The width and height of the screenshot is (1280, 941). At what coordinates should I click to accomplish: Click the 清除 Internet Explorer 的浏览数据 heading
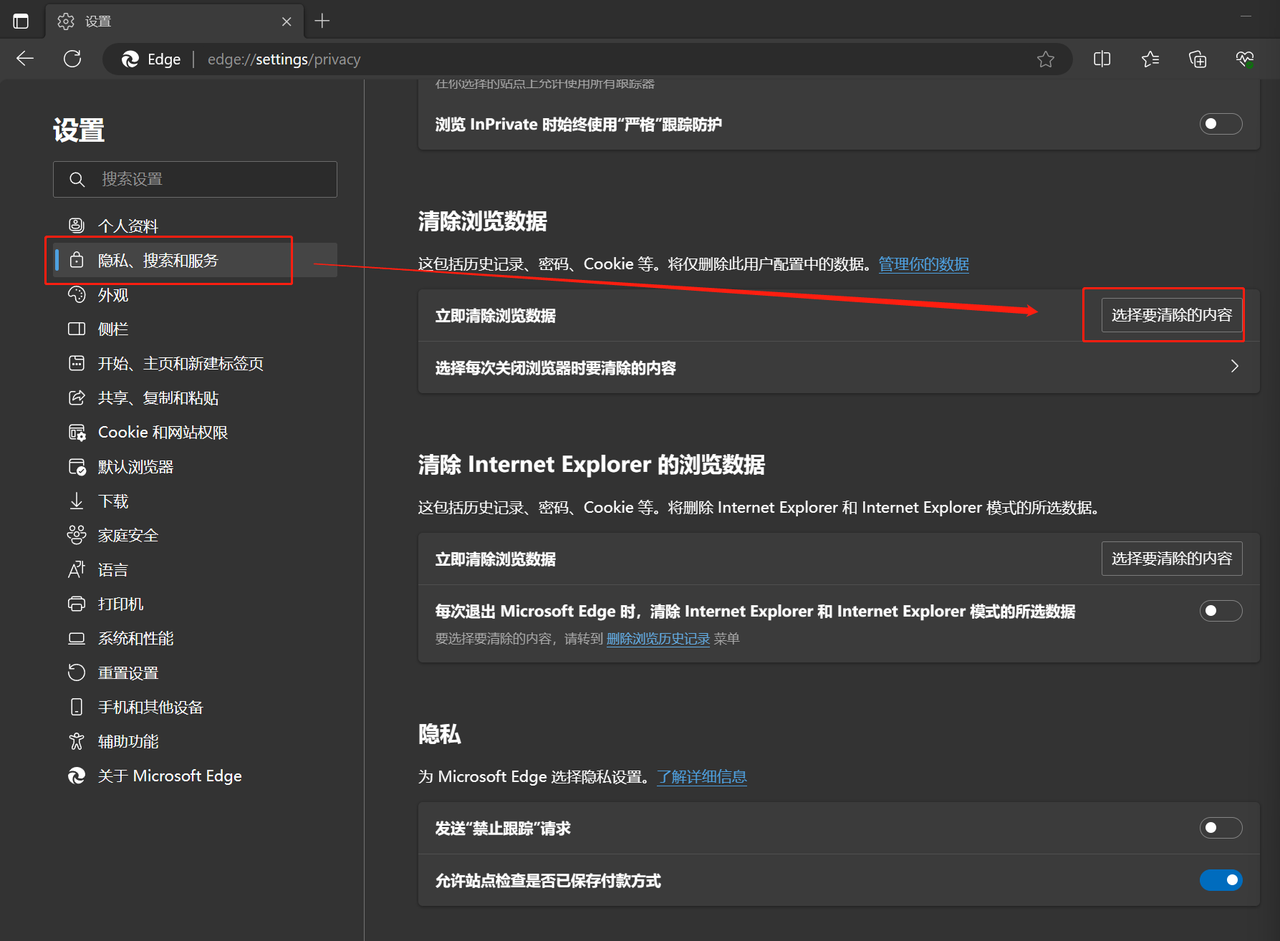(x=591, y=465)
